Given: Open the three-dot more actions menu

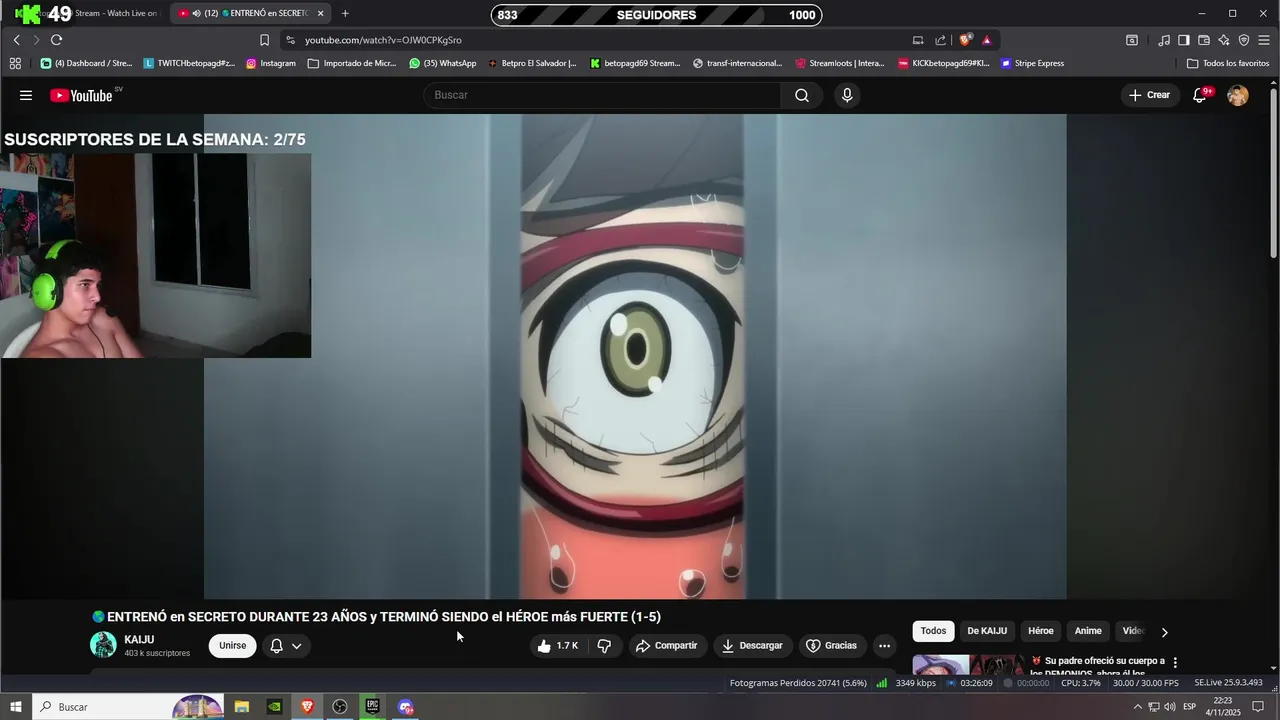Looking at the screenshot, I should pos(884,646).
